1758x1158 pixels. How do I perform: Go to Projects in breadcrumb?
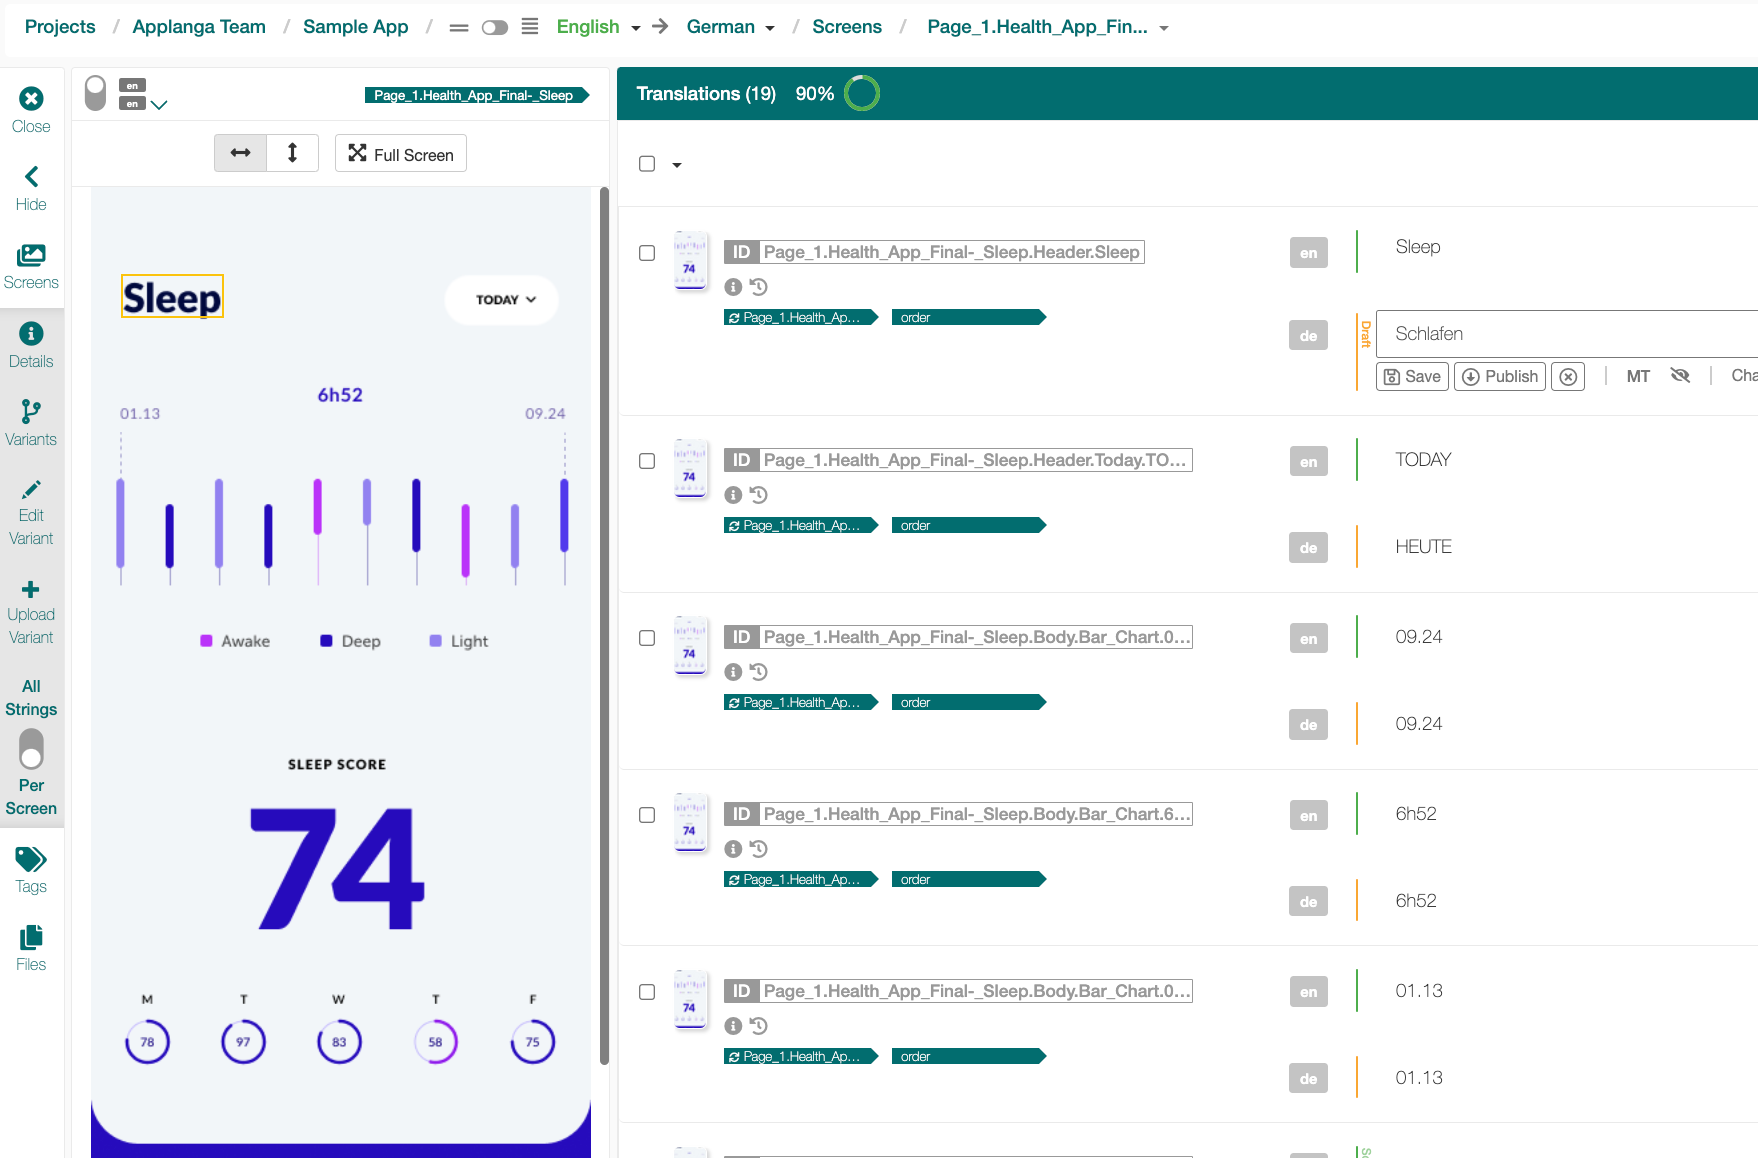coord(60,27)
